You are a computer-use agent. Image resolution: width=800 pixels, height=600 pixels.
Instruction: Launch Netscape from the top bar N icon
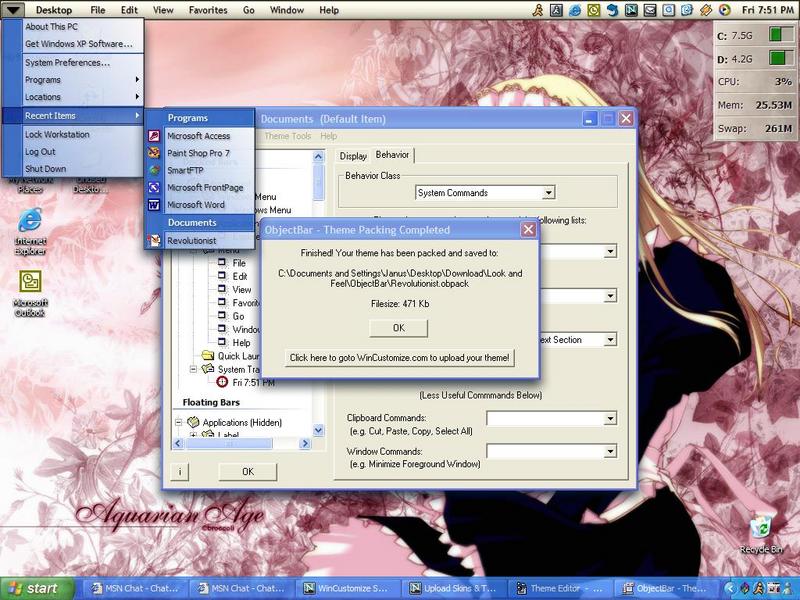pos(631,10)
